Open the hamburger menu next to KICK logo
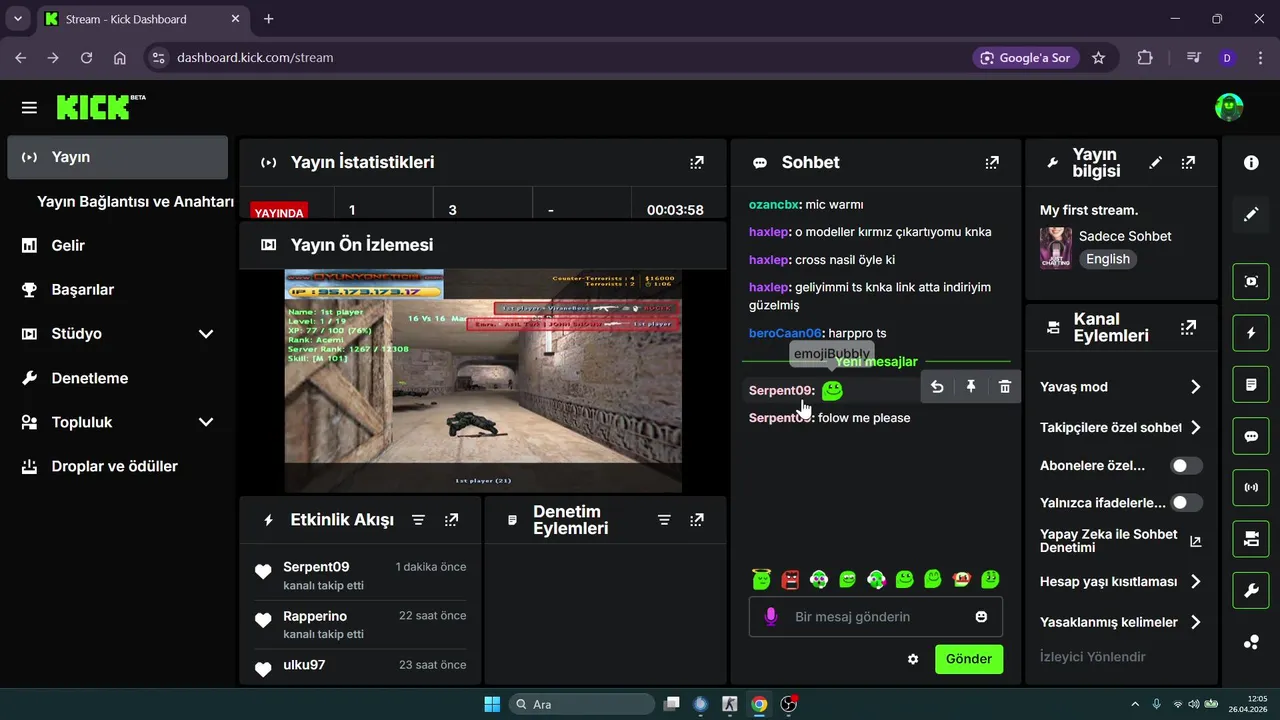The image size is (1280, 720). tap(29, 107)
